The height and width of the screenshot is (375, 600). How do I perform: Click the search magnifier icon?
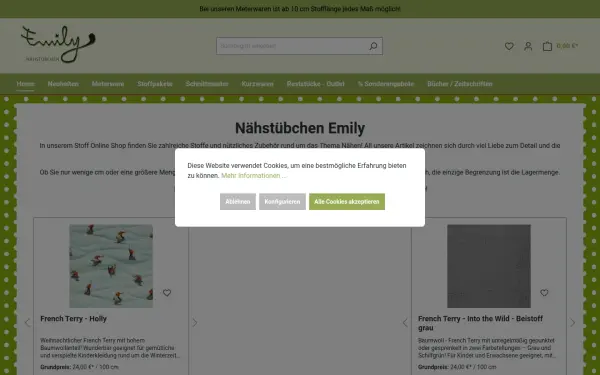373,46
